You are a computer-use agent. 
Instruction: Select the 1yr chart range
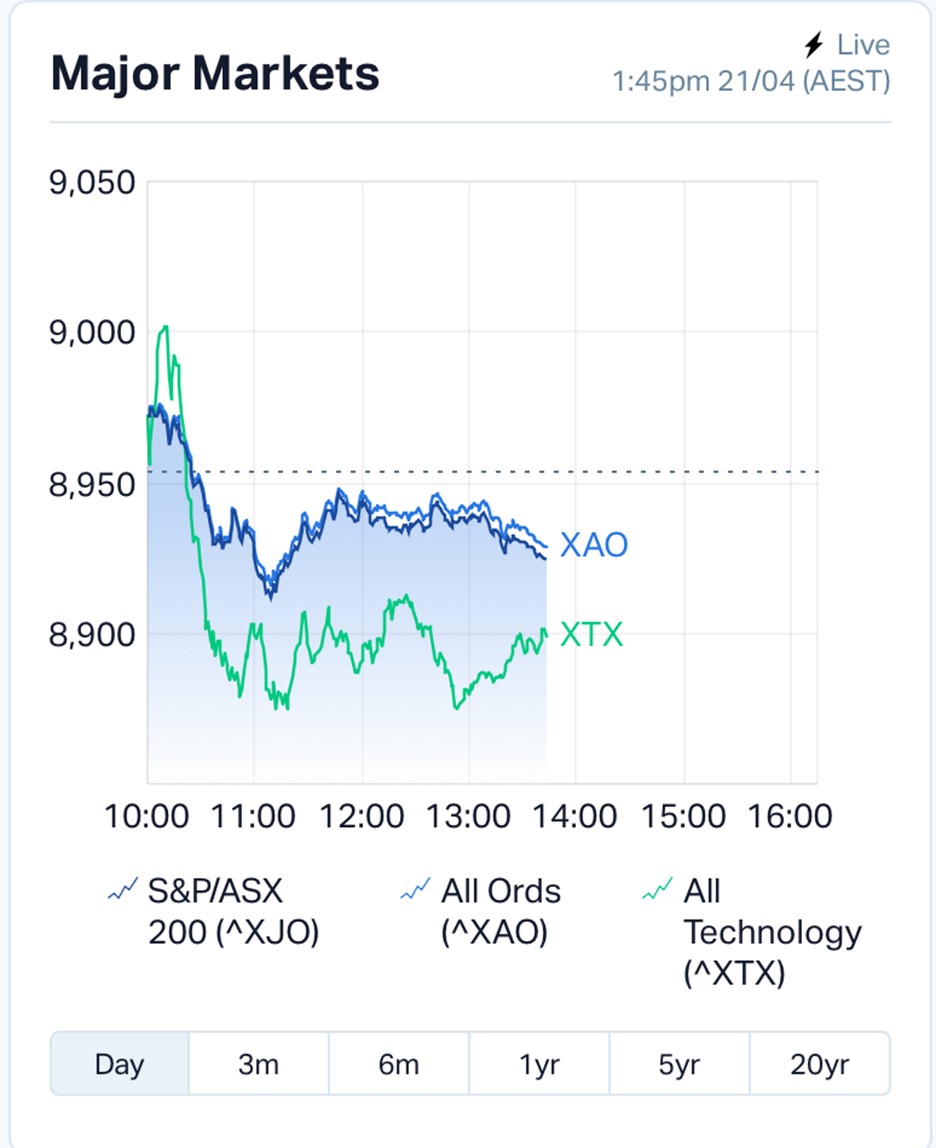click(539, 1064)
